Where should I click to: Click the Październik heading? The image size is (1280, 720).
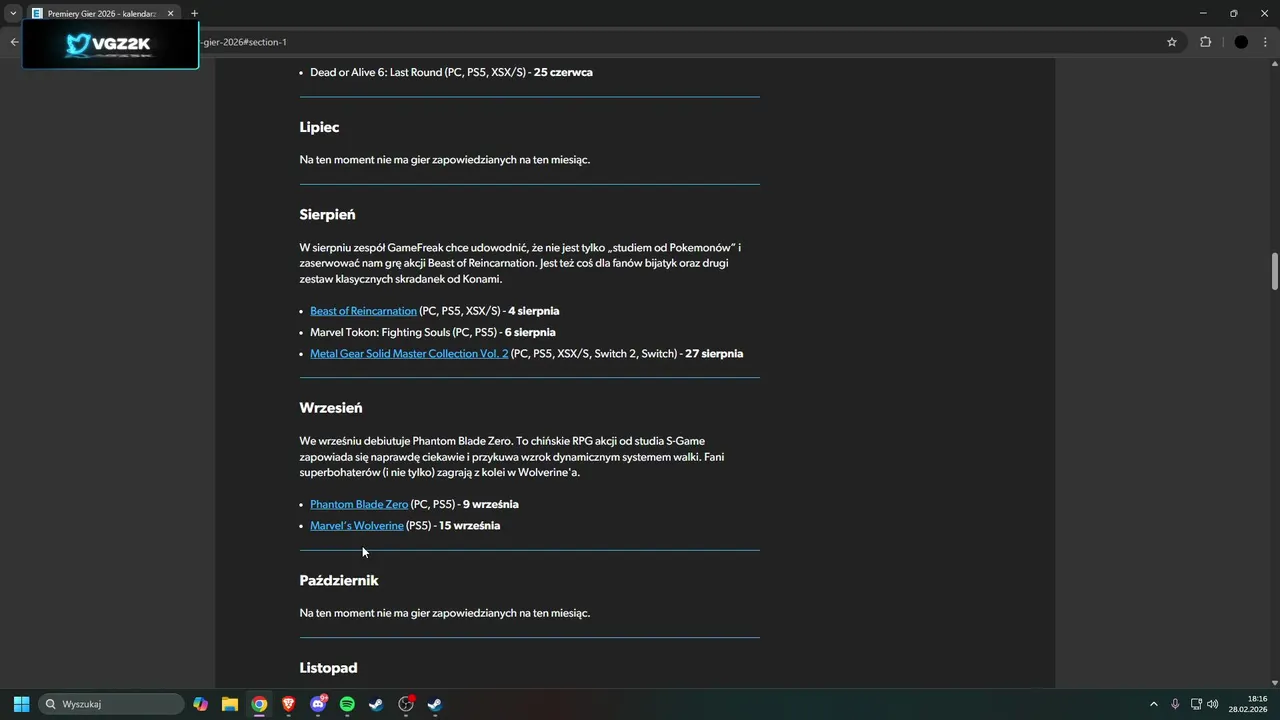[339, 581]
